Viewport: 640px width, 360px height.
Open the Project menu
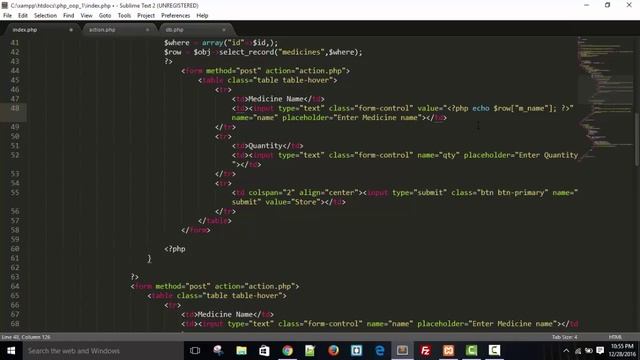tap(146, 16)
